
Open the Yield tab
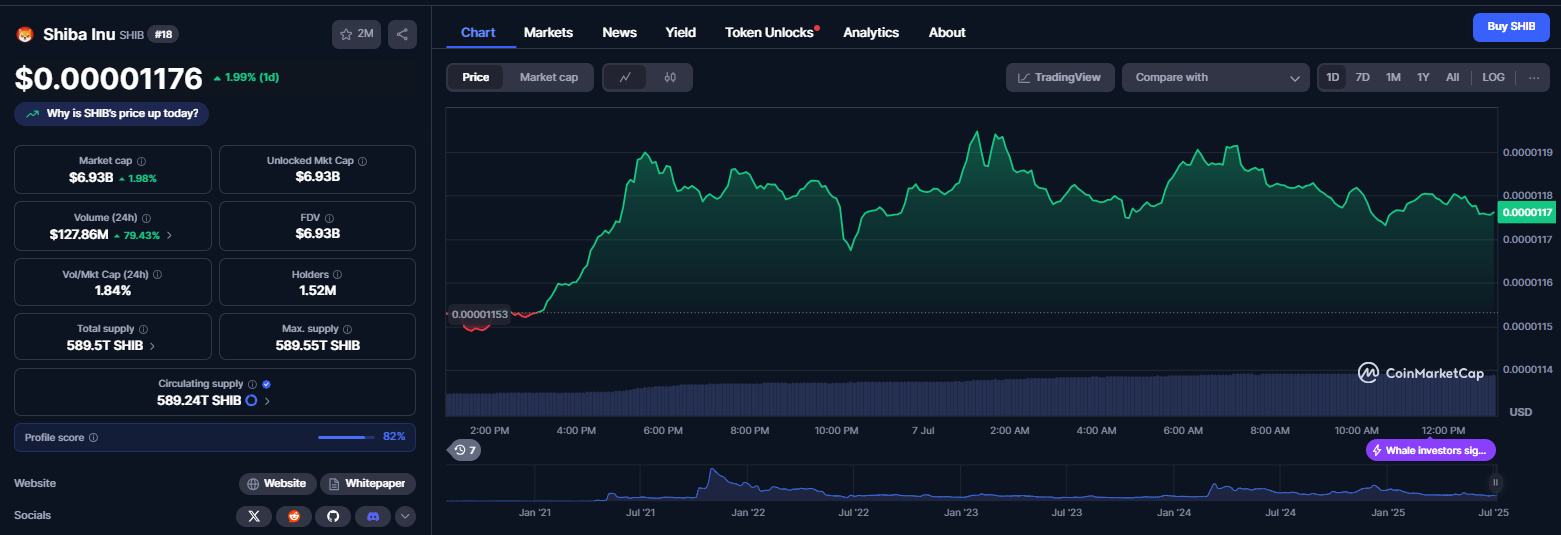tap(681, 32)
